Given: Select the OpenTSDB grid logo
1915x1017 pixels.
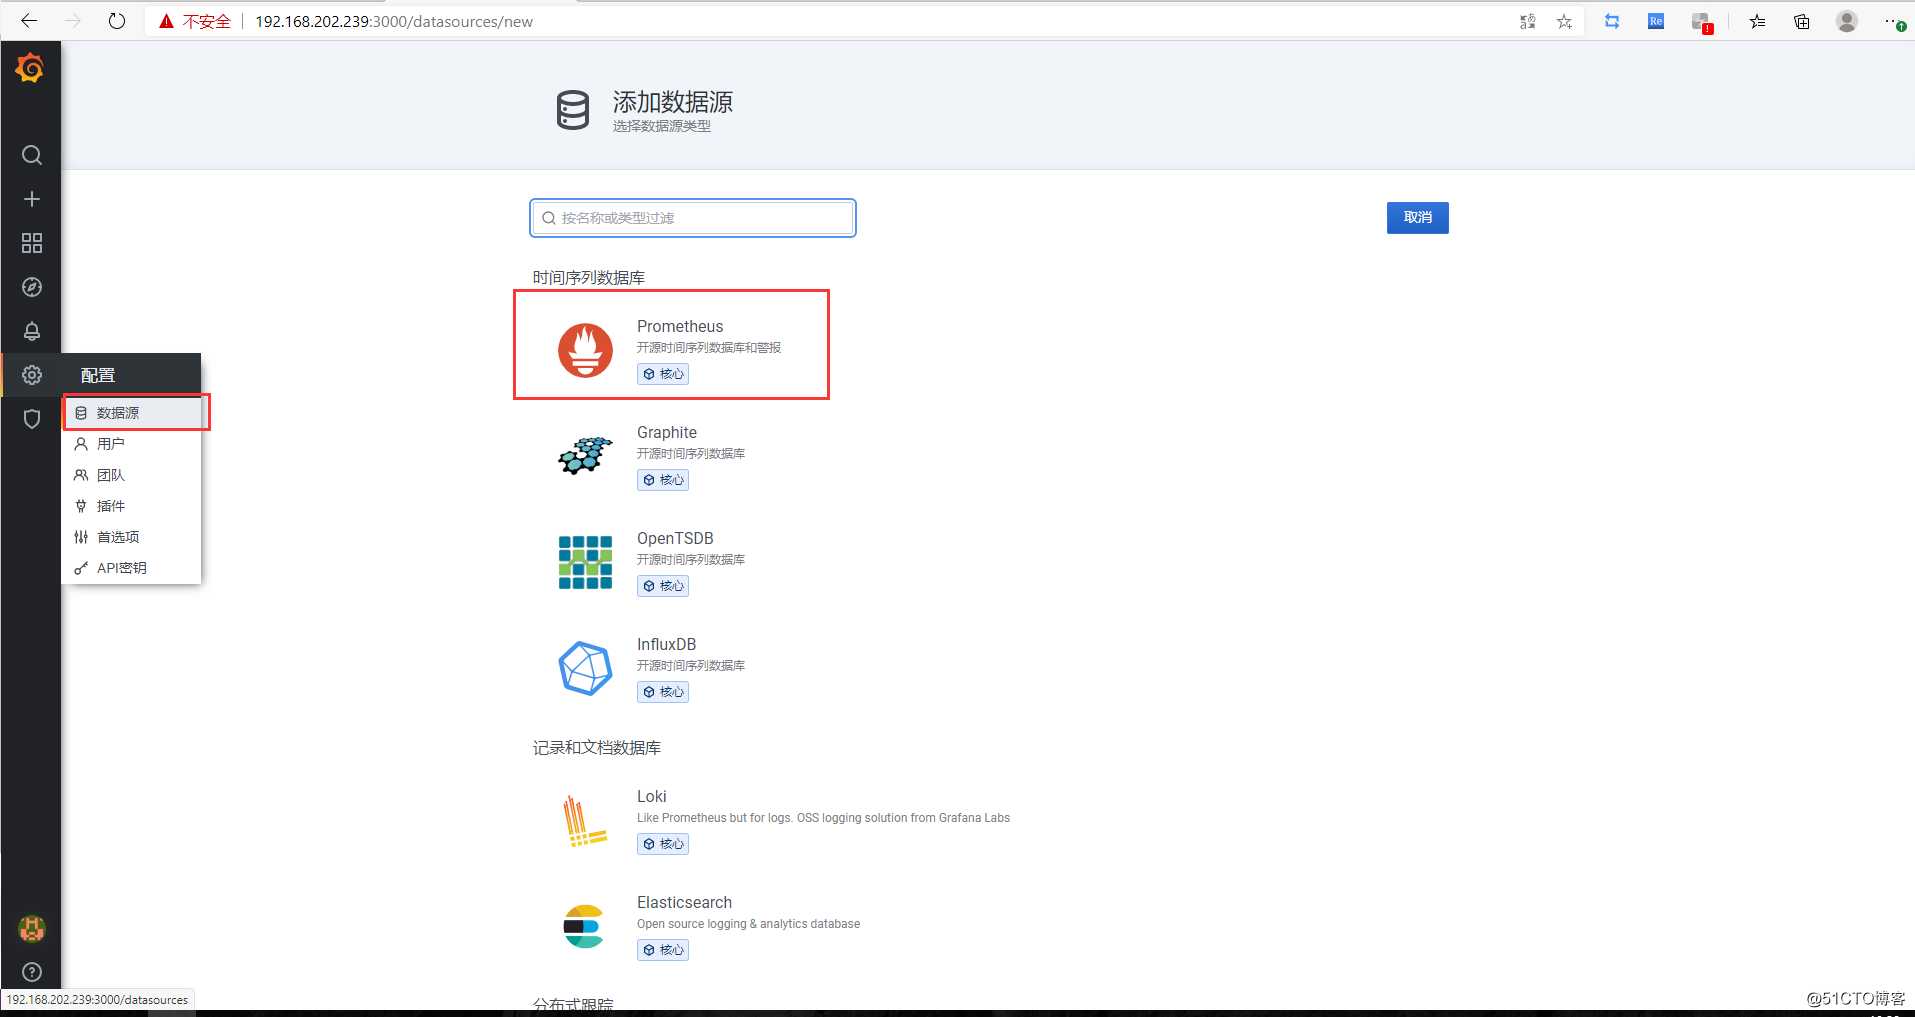Looking at the screenshot, I should pyautogui.click(x=585, y=562).
